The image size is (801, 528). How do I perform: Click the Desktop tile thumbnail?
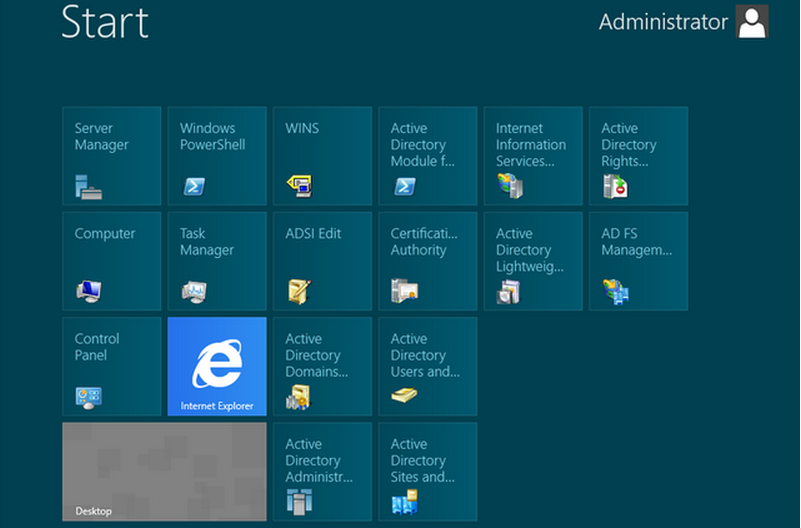164,471
